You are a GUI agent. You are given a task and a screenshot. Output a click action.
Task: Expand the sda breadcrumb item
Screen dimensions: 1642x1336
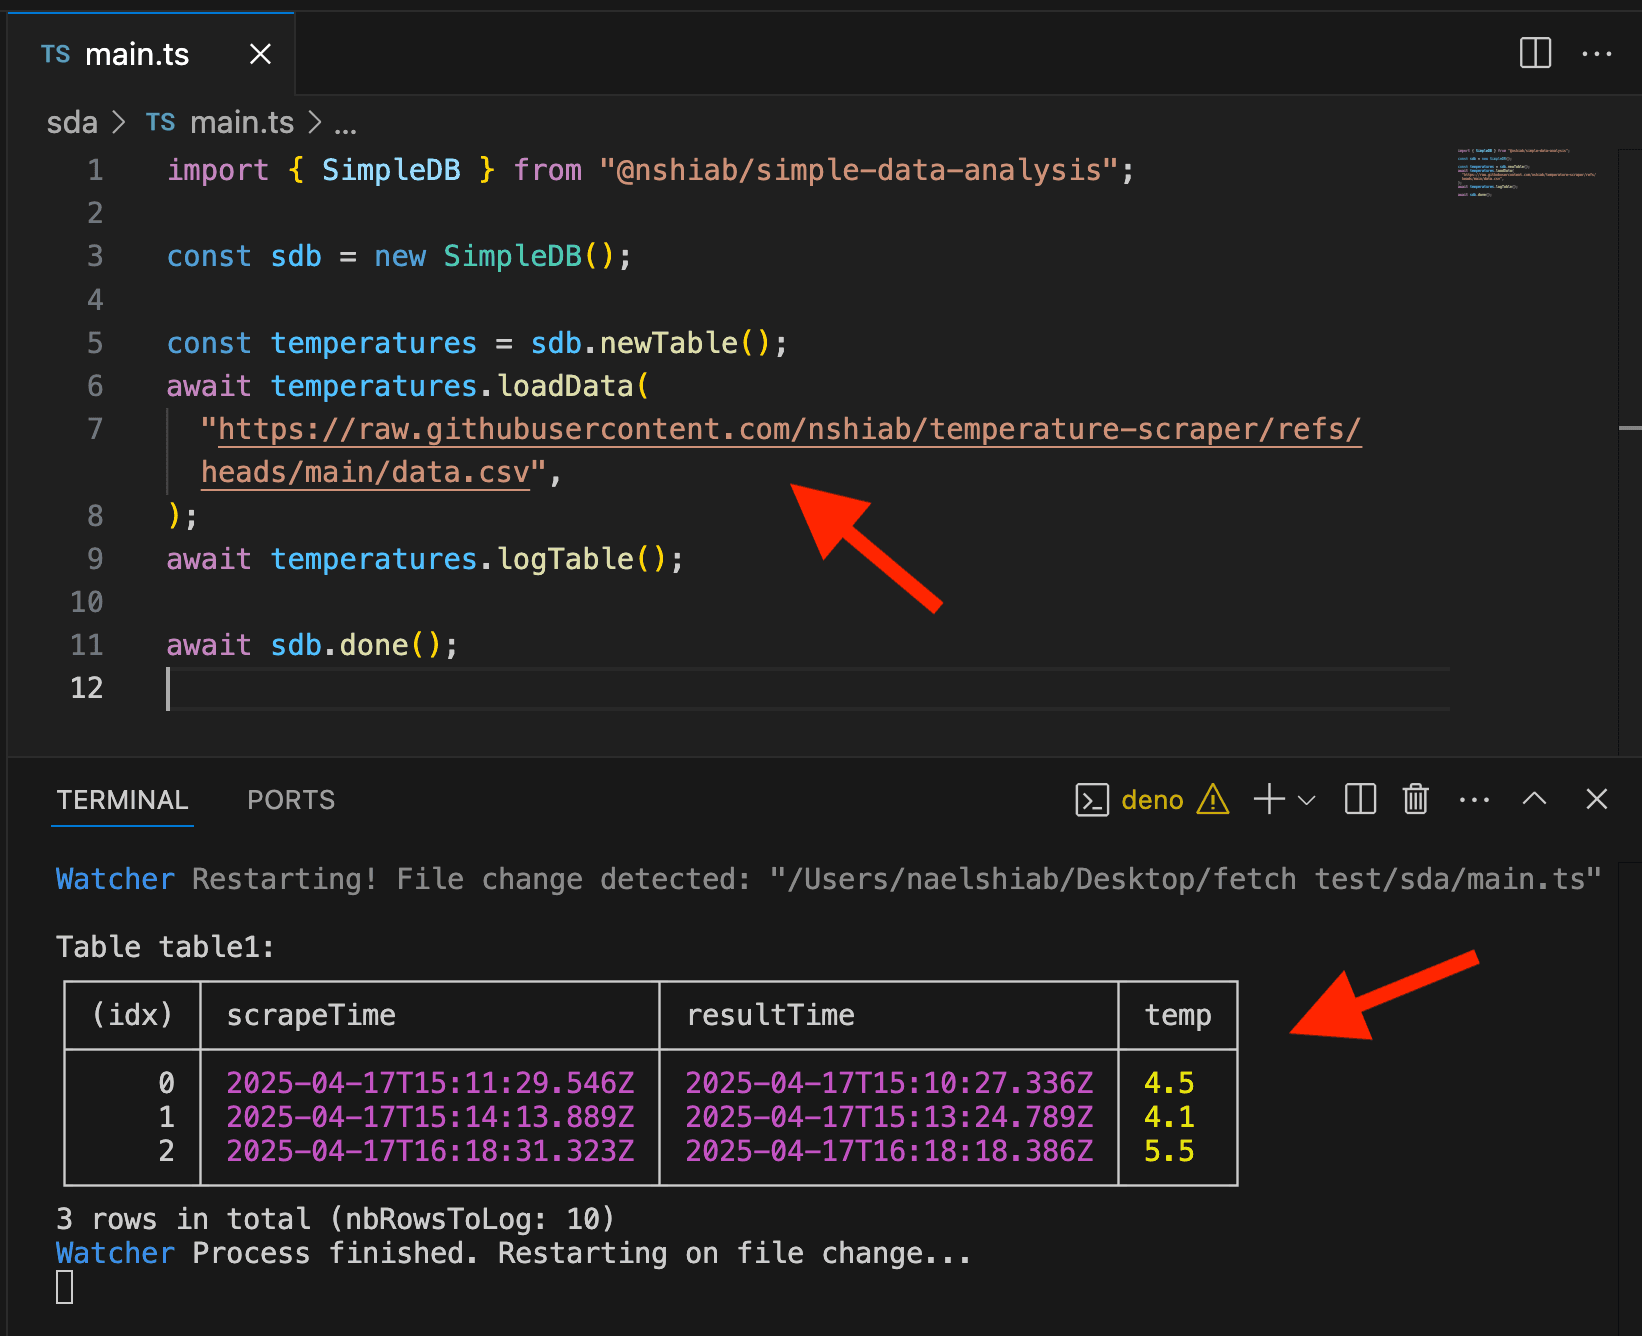[71, 122]
